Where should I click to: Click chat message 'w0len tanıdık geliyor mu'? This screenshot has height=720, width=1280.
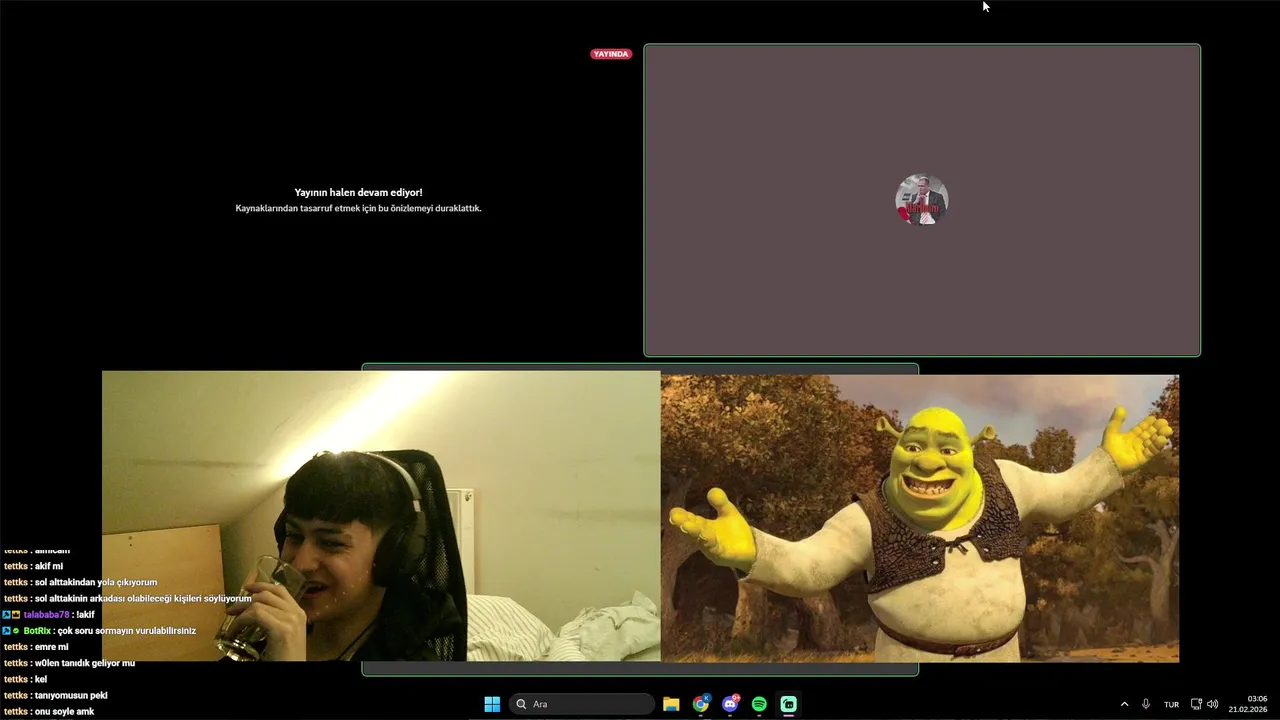85,663
